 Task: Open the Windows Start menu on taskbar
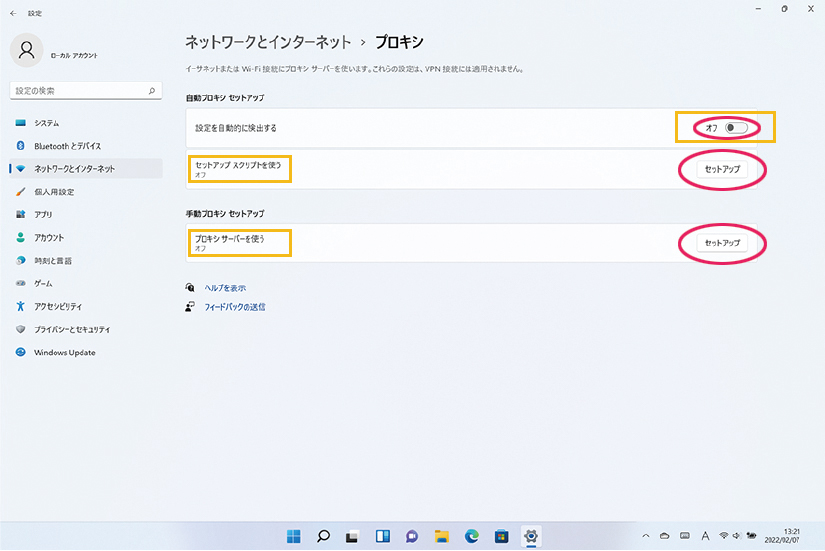coord(294,536)
